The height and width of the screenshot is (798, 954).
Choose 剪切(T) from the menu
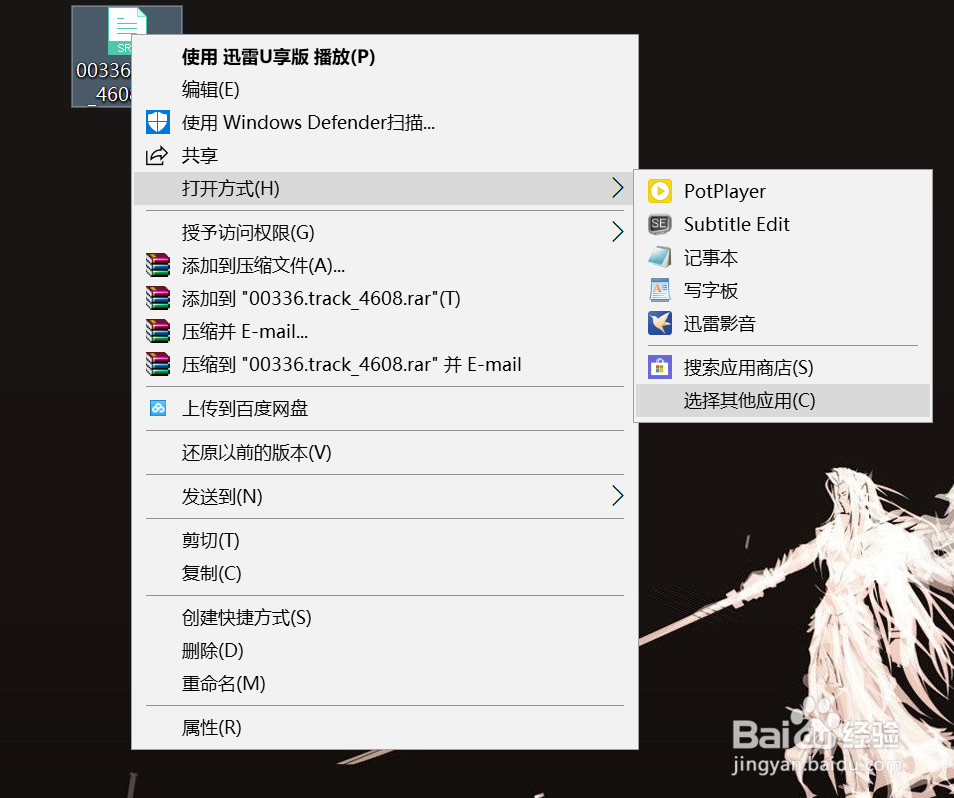pyautogui.click(x=385, y=540)
